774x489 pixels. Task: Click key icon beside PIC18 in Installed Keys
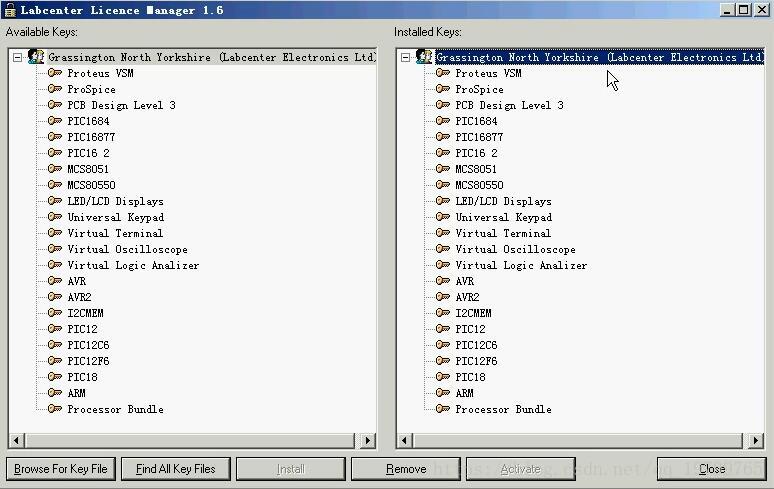point(443,376)
